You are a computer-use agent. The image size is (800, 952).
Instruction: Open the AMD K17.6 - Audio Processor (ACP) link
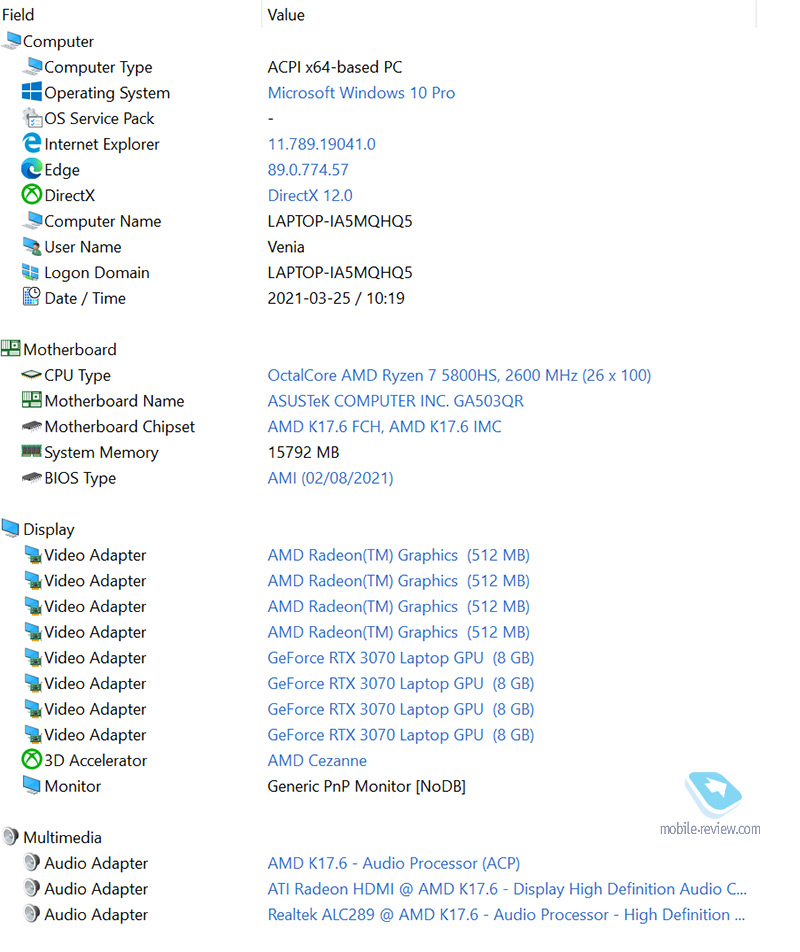click(x=394, y=863)
